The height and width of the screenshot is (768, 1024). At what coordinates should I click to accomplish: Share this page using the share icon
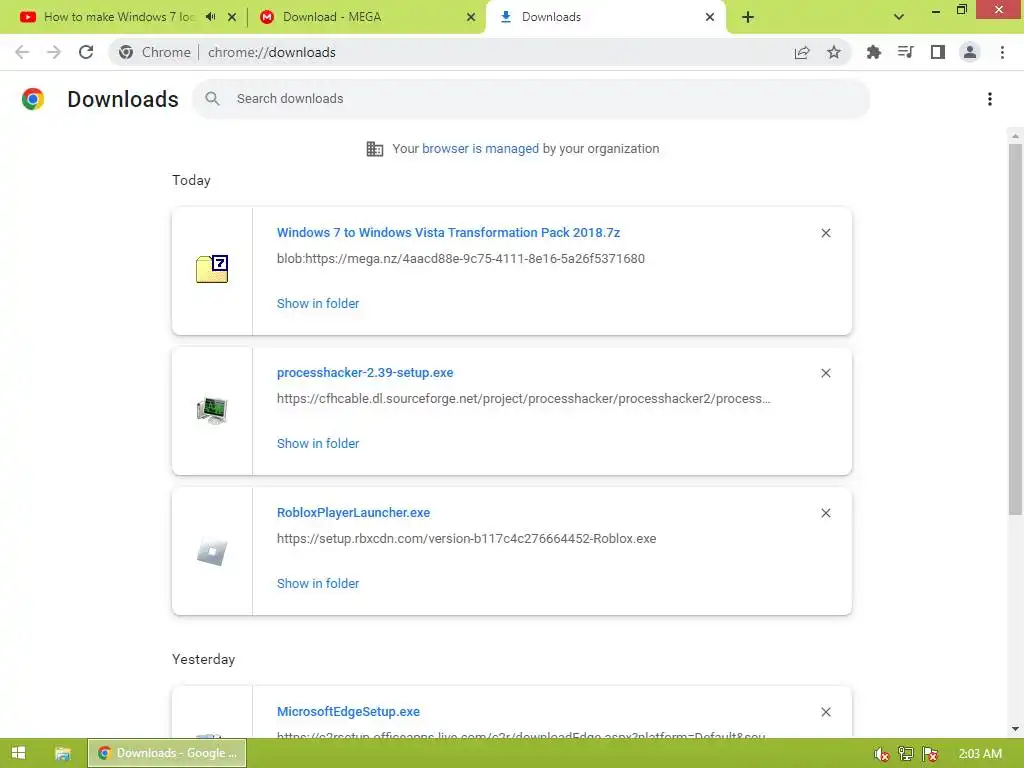tap(802, 52)
